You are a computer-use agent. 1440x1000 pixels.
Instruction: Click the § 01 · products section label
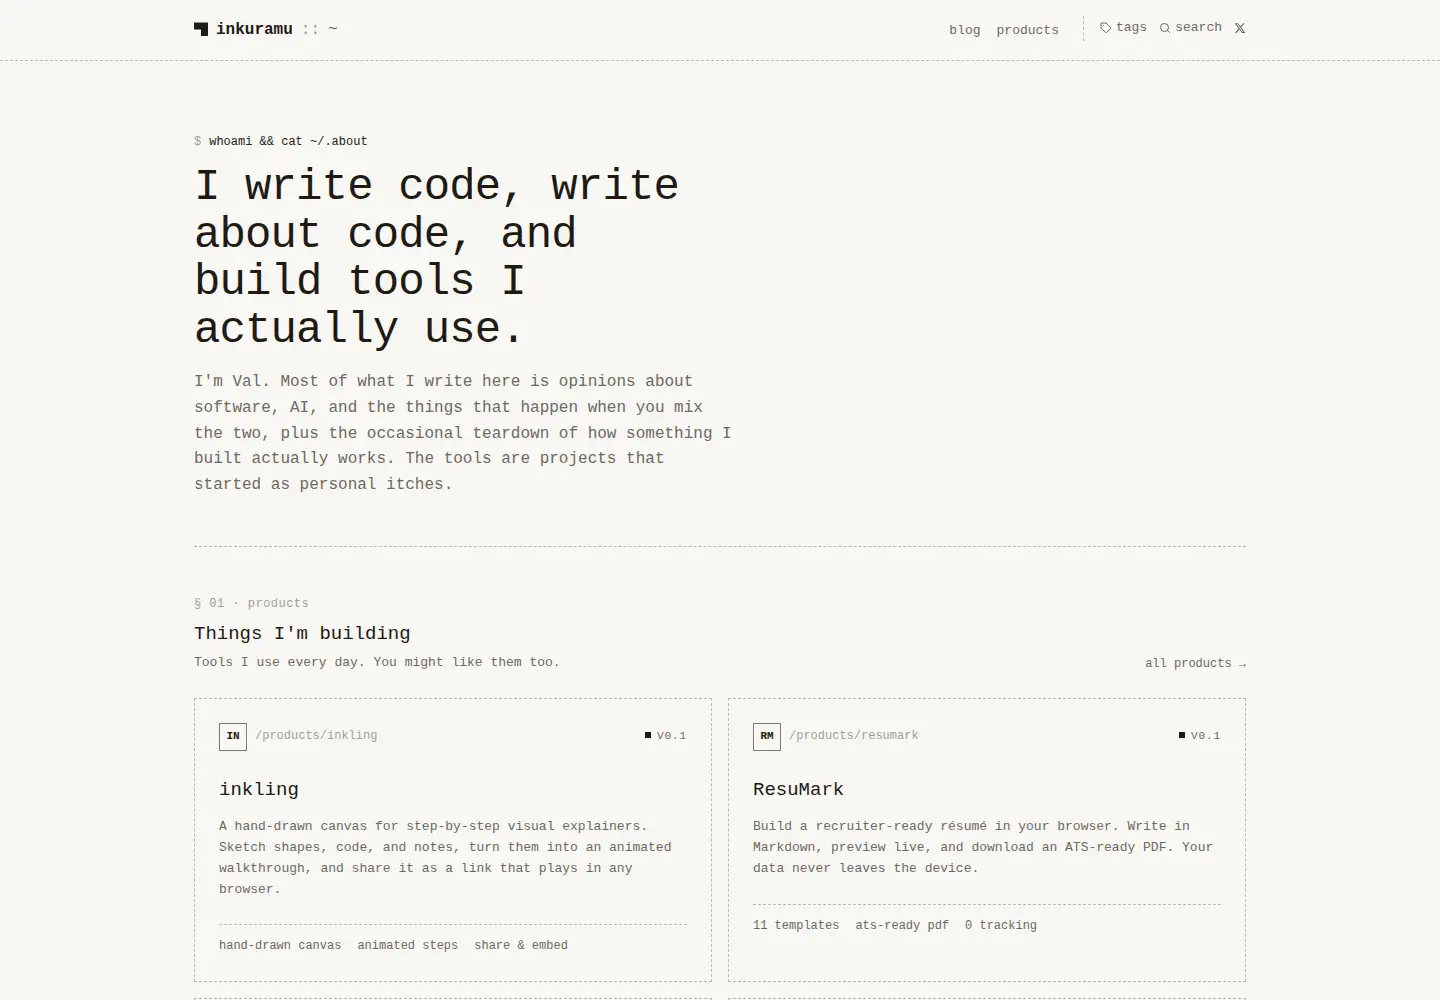click(x=251, y=603)
